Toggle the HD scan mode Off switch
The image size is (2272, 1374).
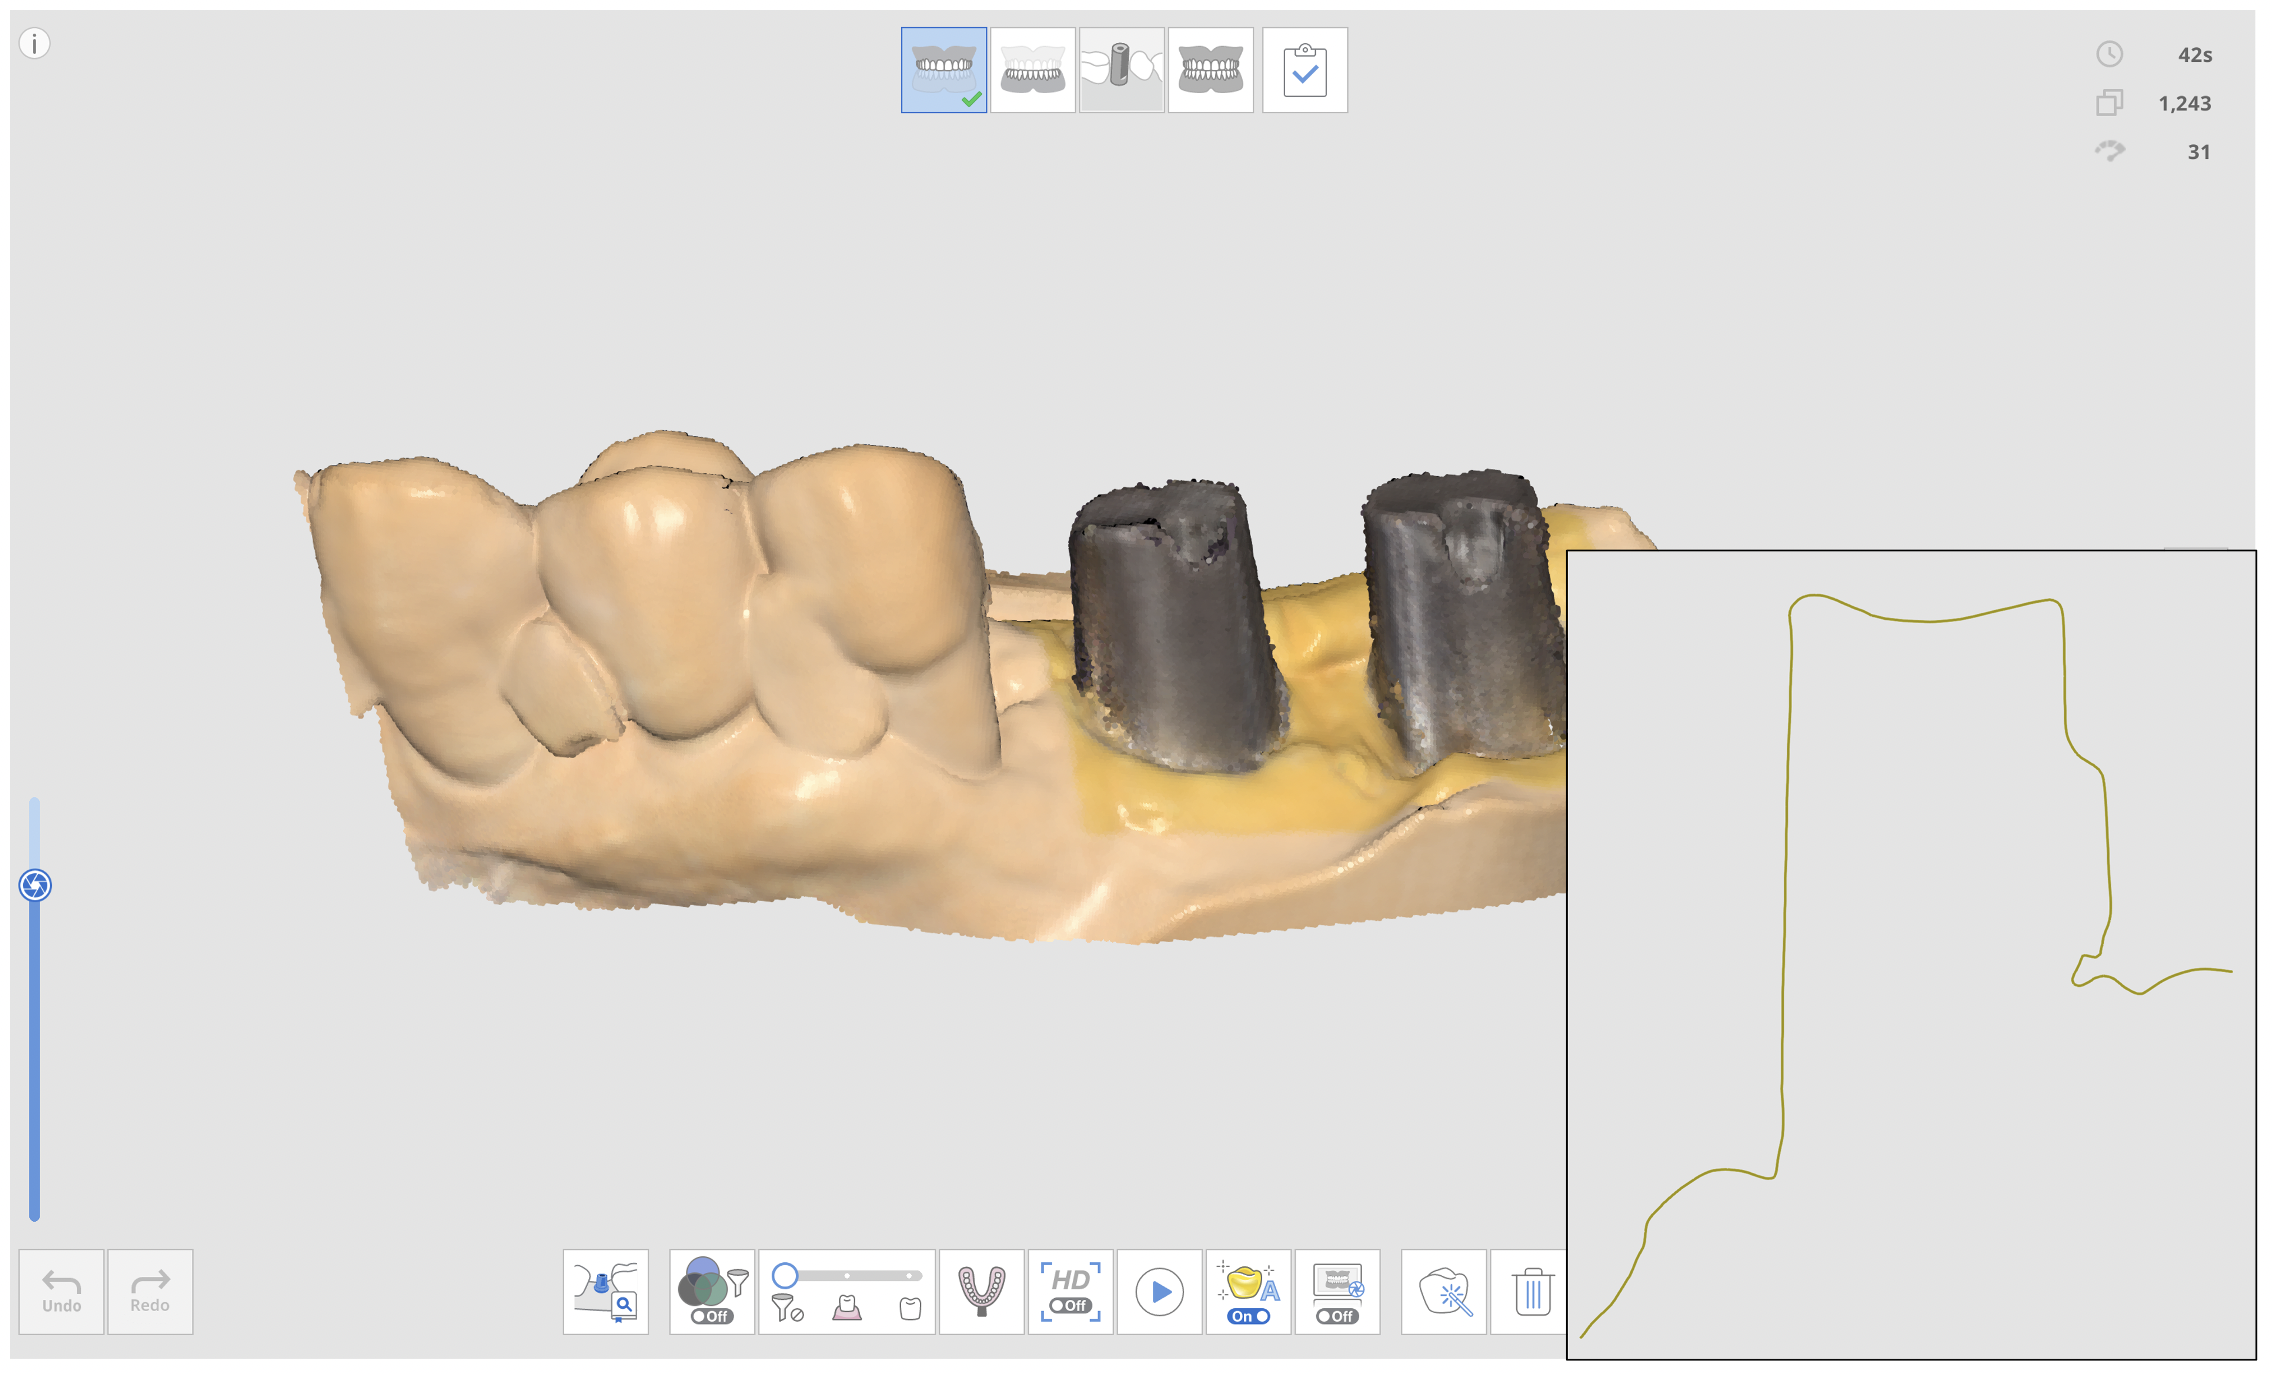pyautogui.click(x=1070, y=1305)
